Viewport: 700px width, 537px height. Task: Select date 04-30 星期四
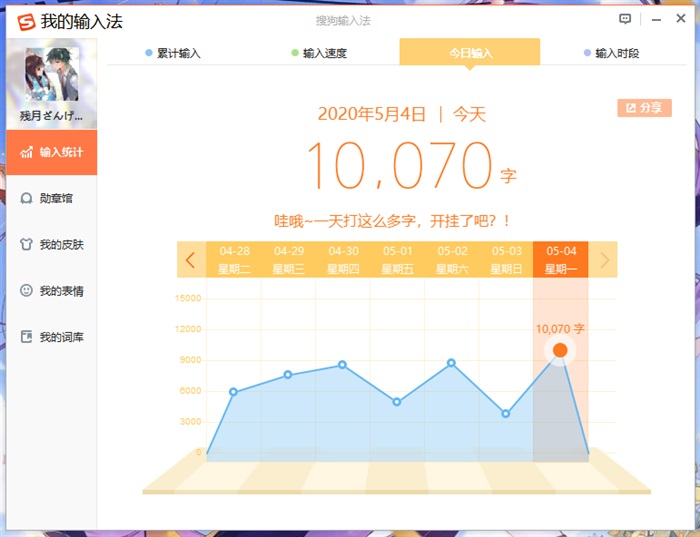point(343,260)
